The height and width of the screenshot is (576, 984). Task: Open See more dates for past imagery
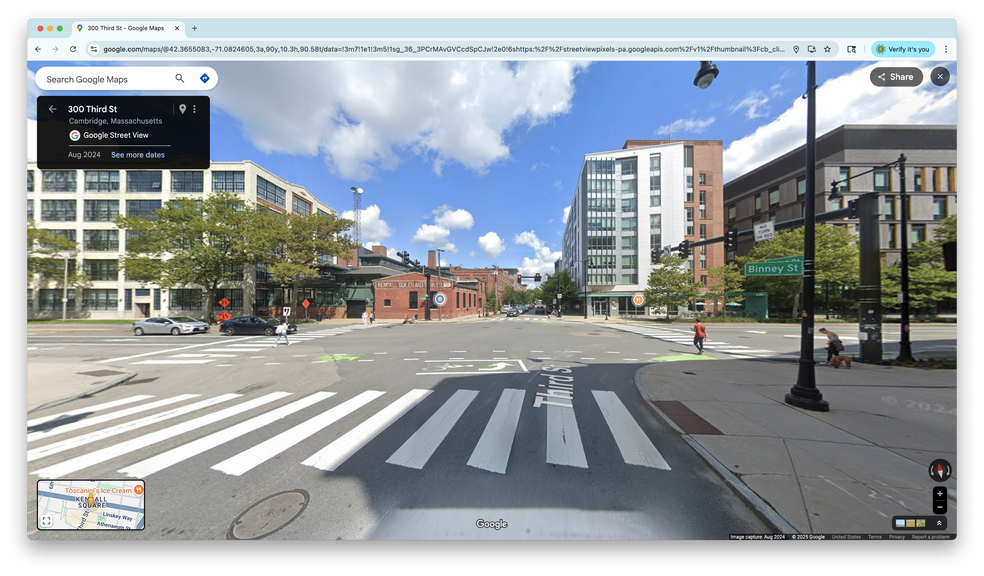click(x=137, y=154)
